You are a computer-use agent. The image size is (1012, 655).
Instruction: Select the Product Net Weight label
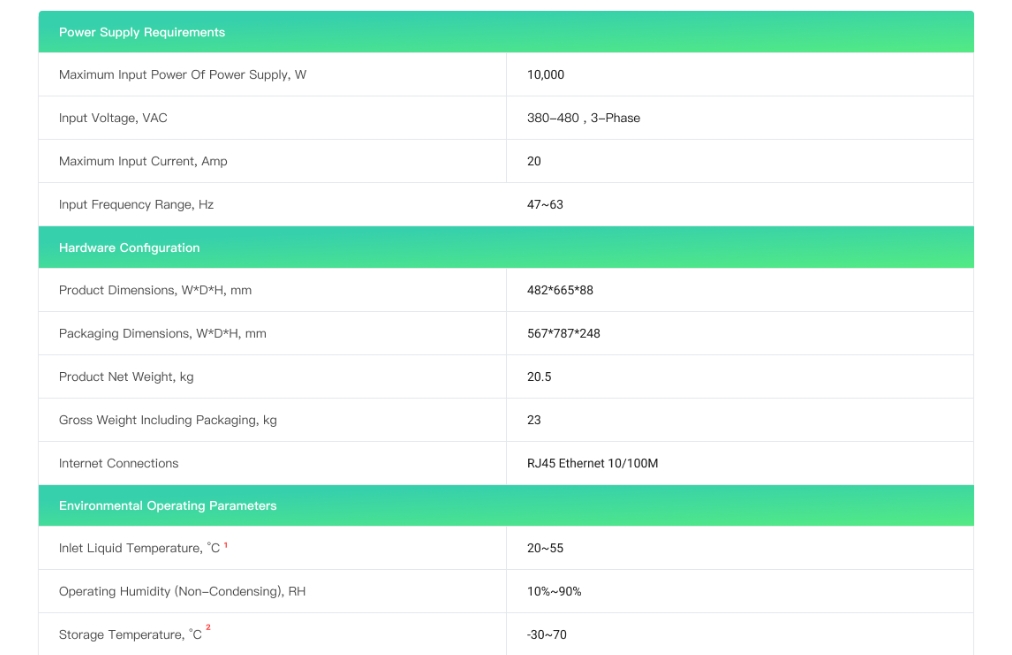tap(126, 377)
